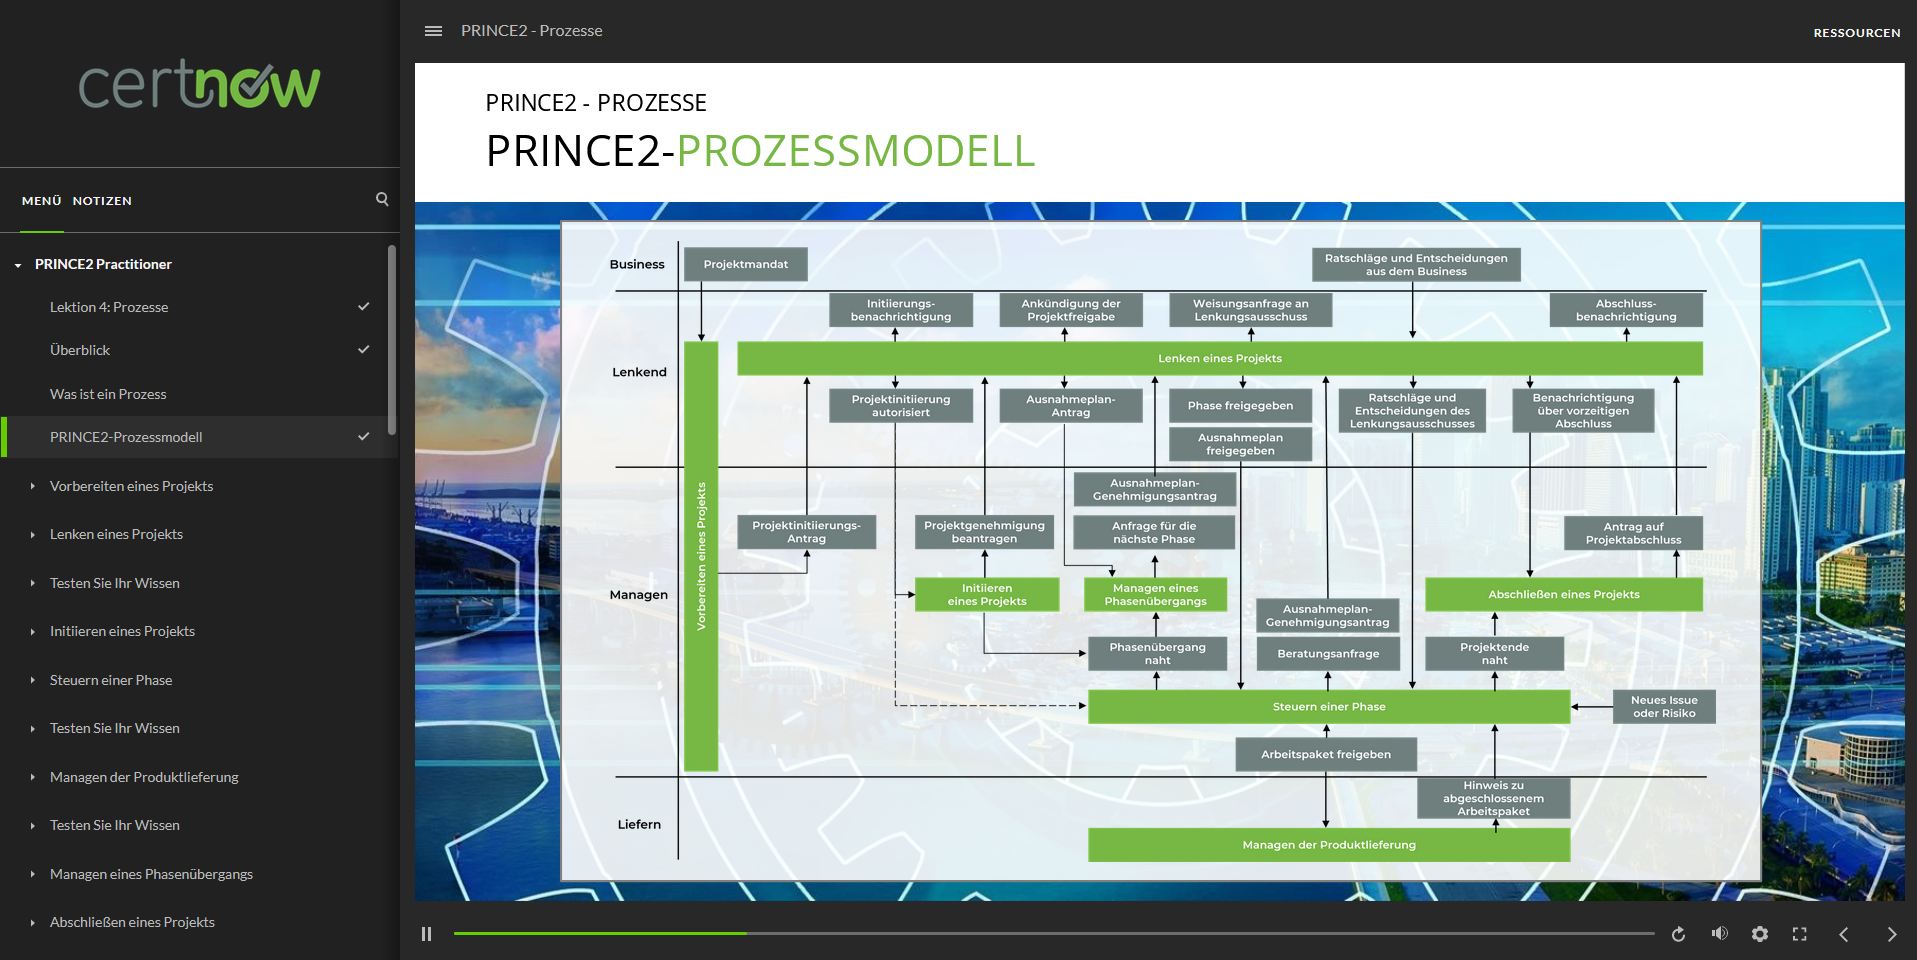1917x960 pixels.
Task: Replay the current slide
Action: (x=1678, y=934)
